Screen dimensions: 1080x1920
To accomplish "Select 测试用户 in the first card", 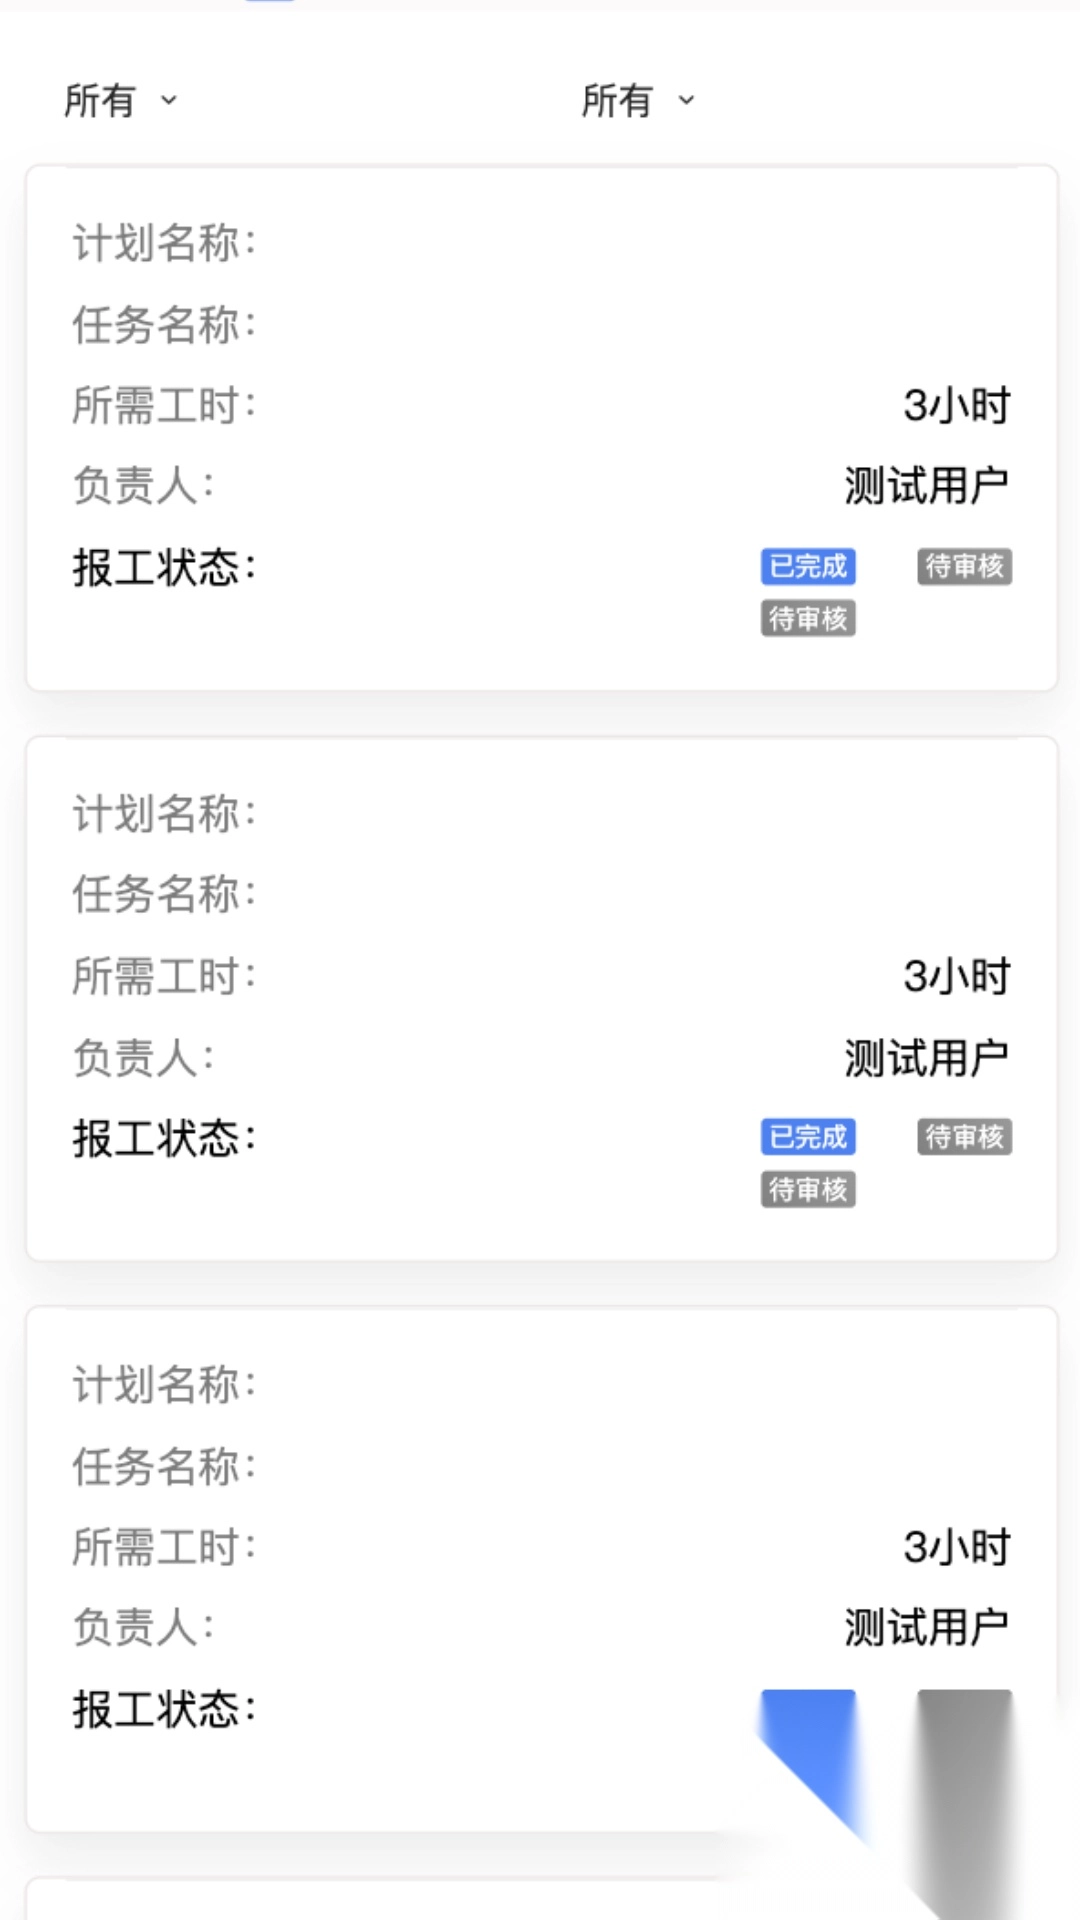I will [926, 487].
